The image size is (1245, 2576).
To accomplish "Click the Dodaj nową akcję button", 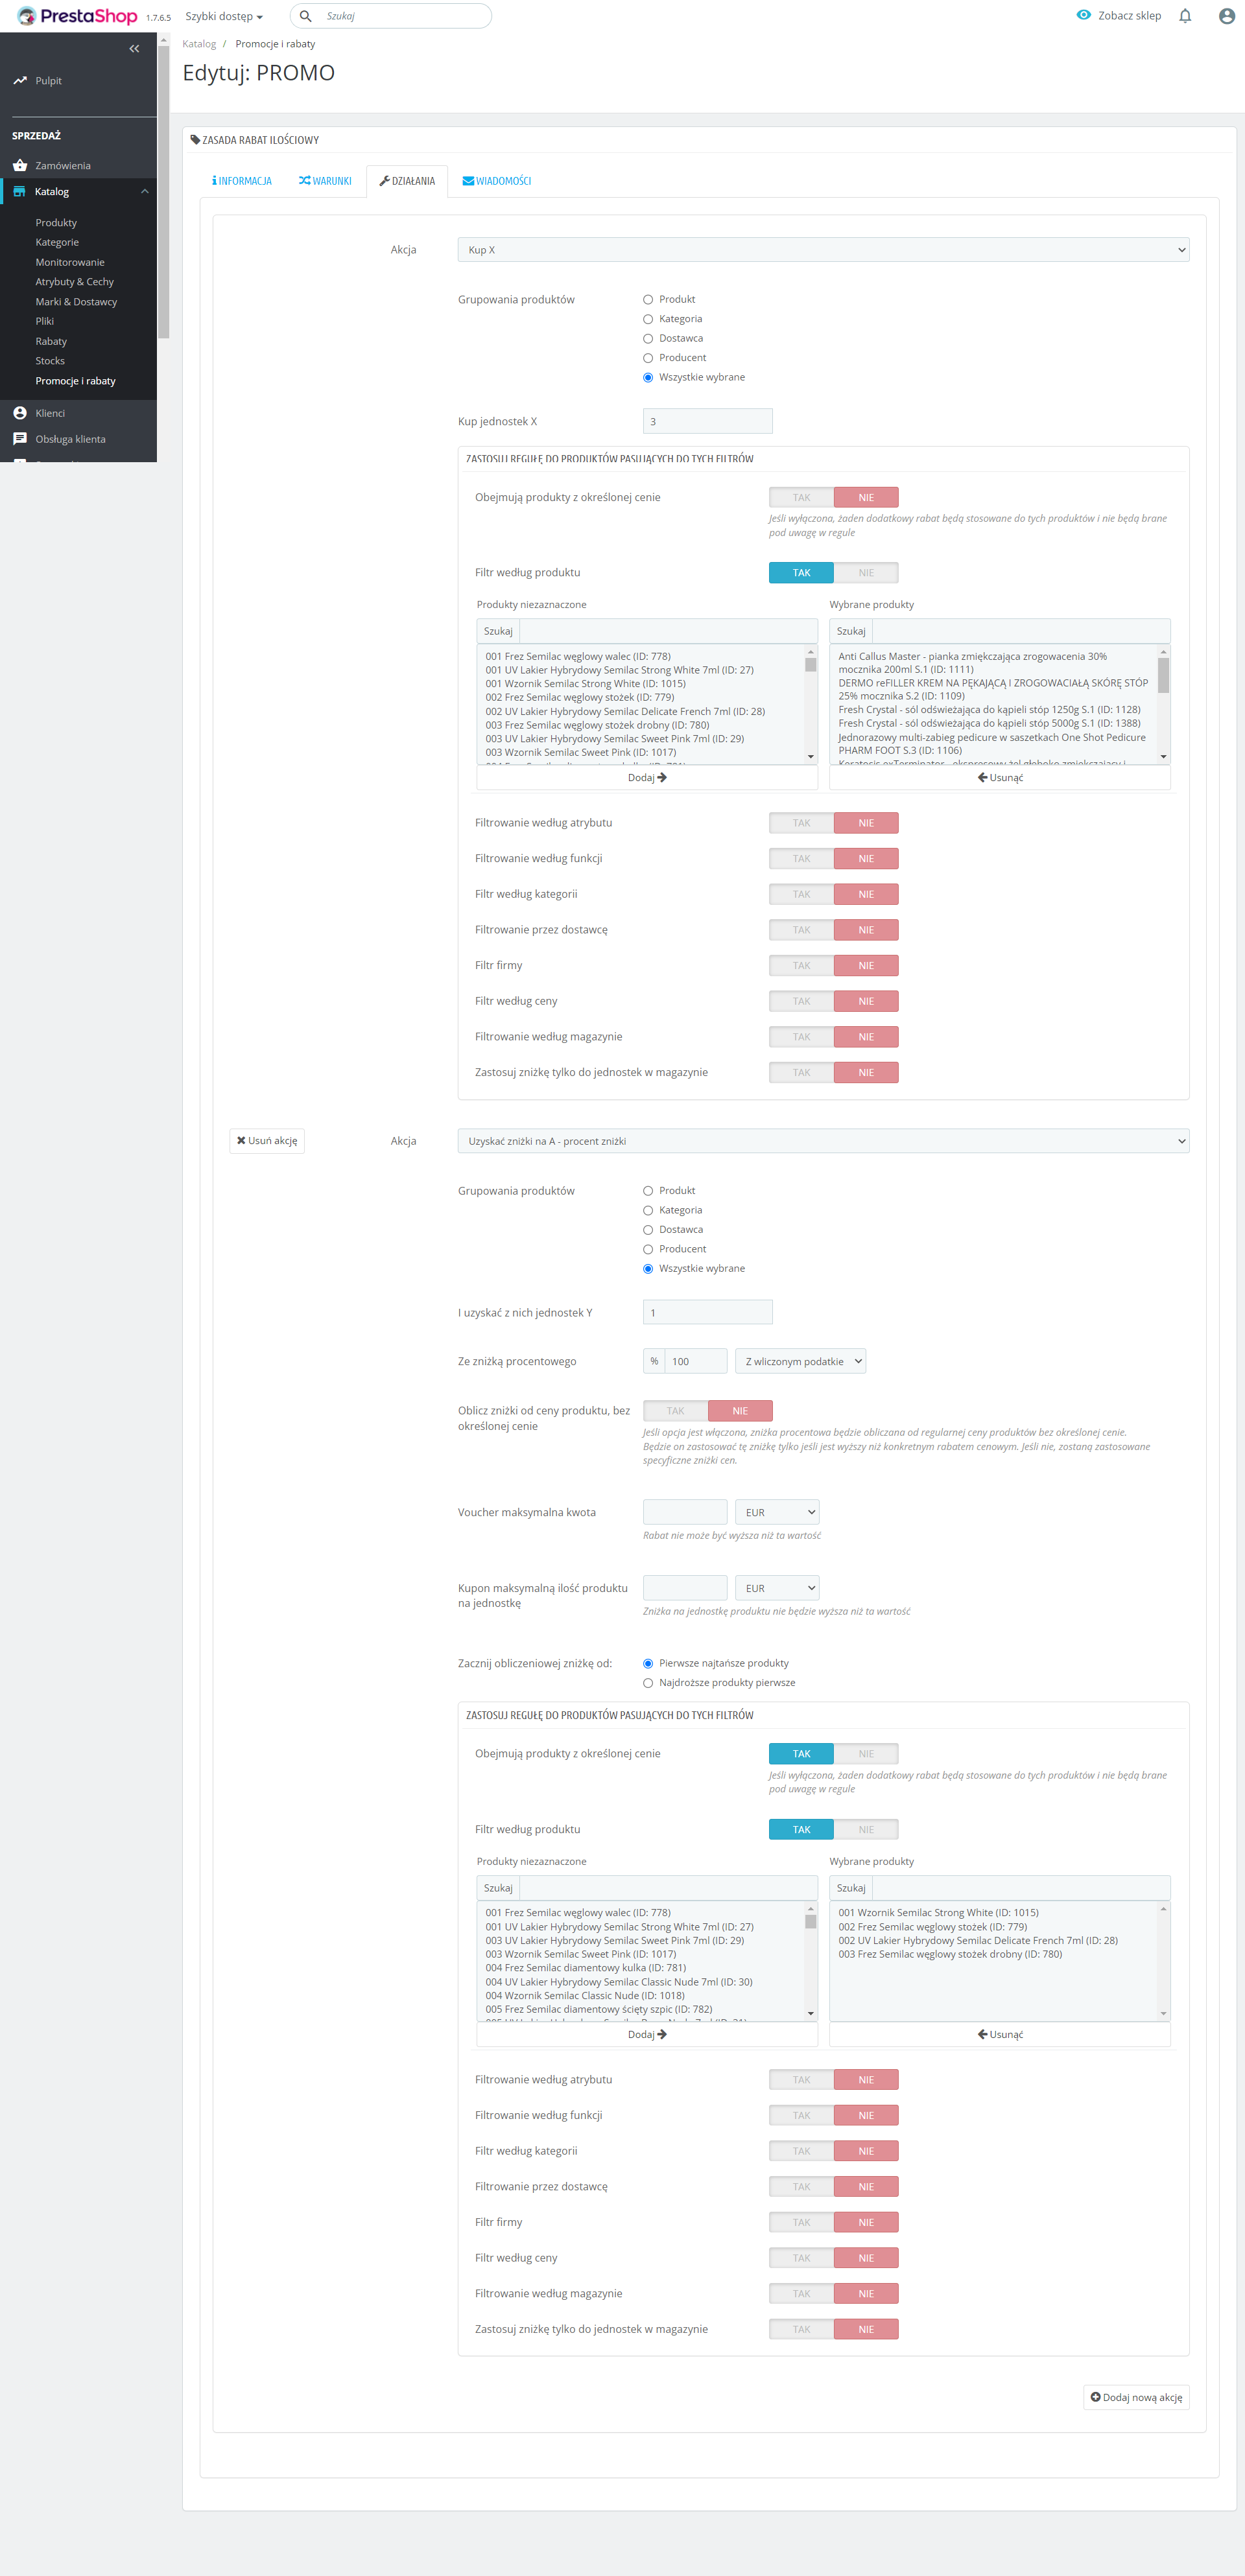I will click(1136, 2397).
